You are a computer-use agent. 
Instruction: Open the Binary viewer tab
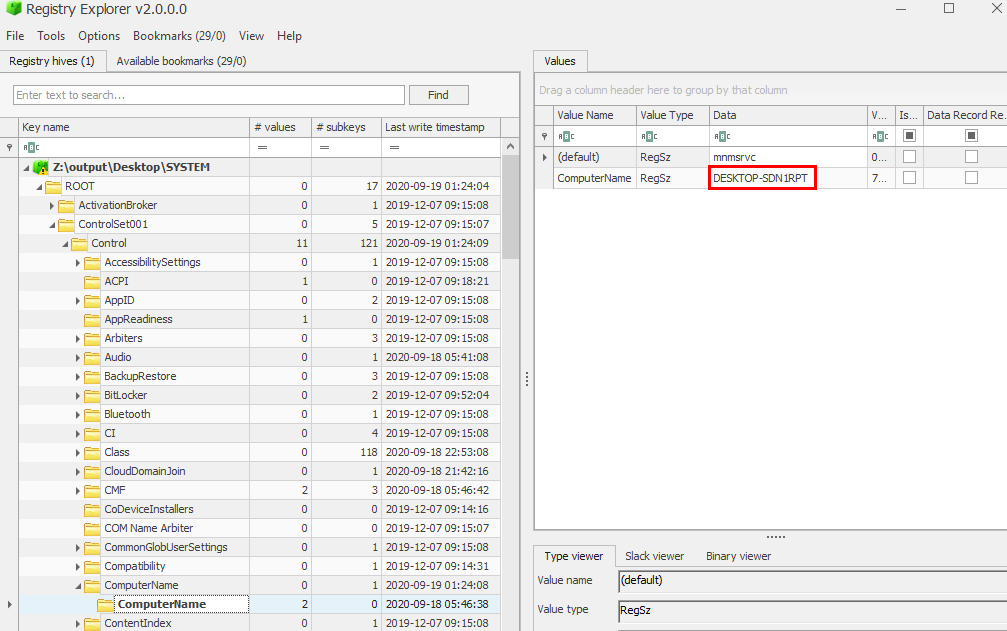point(738,556)
